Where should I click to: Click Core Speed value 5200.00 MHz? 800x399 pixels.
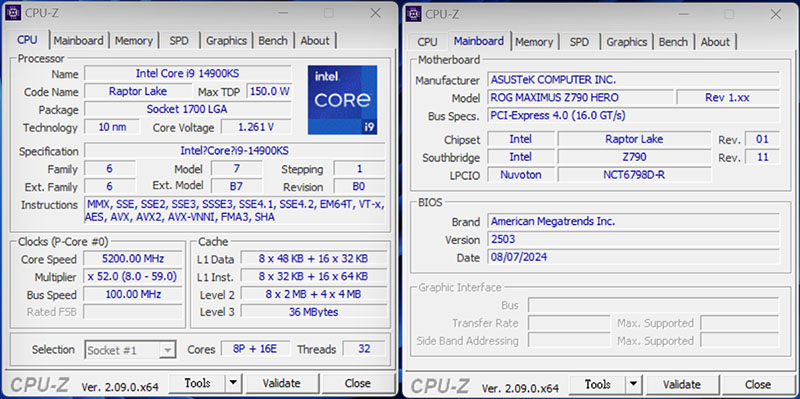133,259
